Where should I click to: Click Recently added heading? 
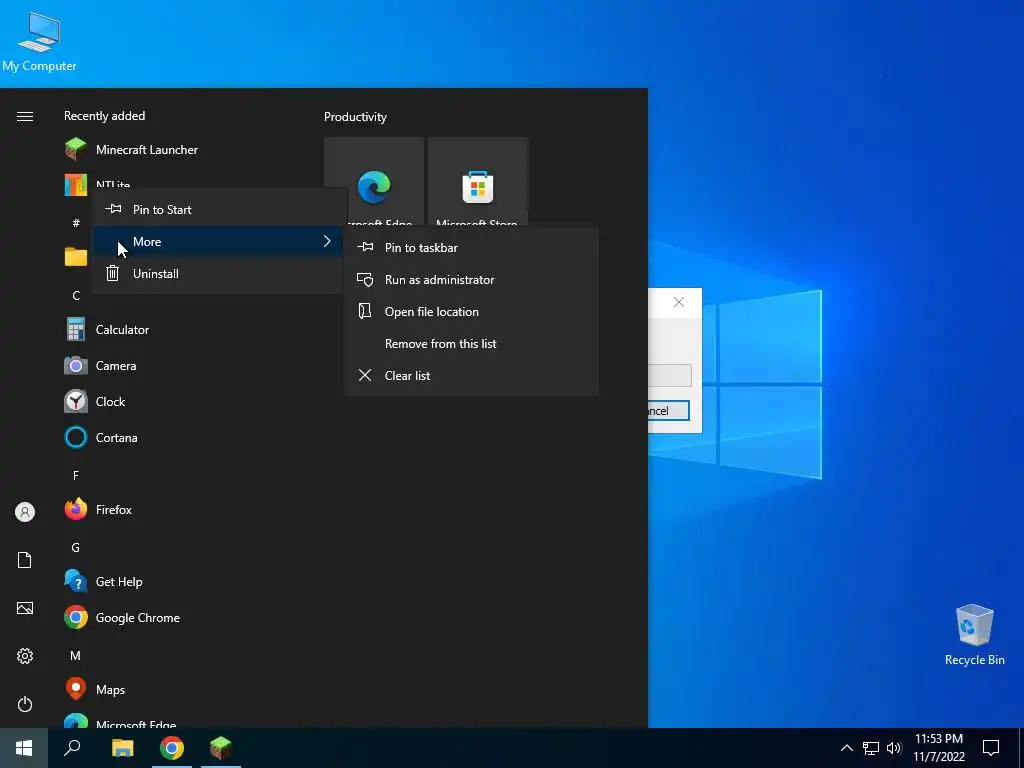click(104, 116)
